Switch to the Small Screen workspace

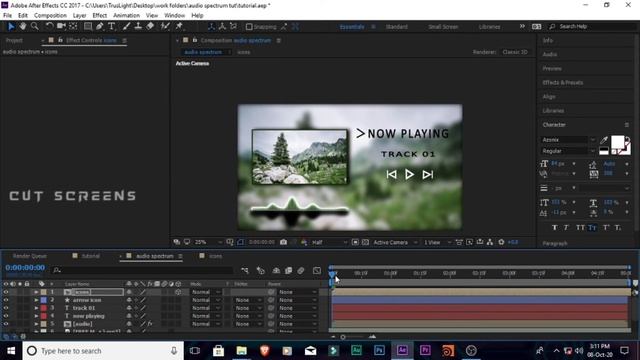[x=443, y=27]
